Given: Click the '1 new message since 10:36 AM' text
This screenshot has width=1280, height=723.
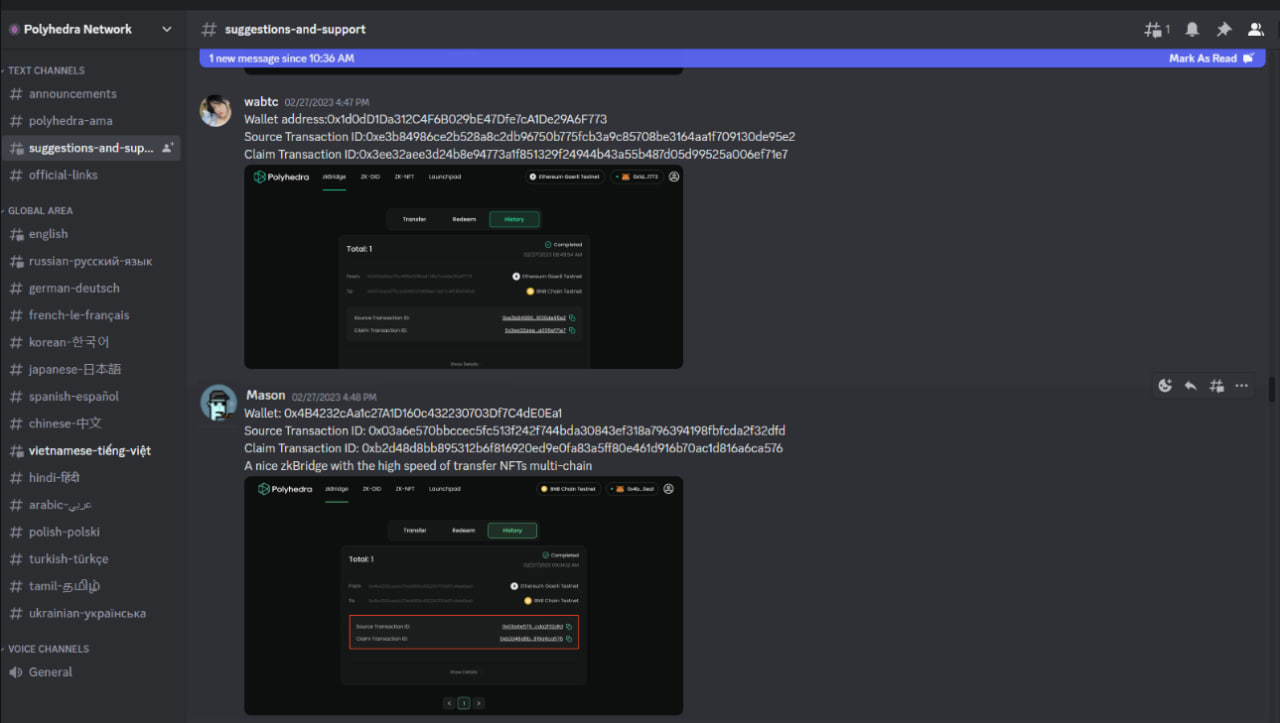Looking at the screenshot, I should click(281, 59).
